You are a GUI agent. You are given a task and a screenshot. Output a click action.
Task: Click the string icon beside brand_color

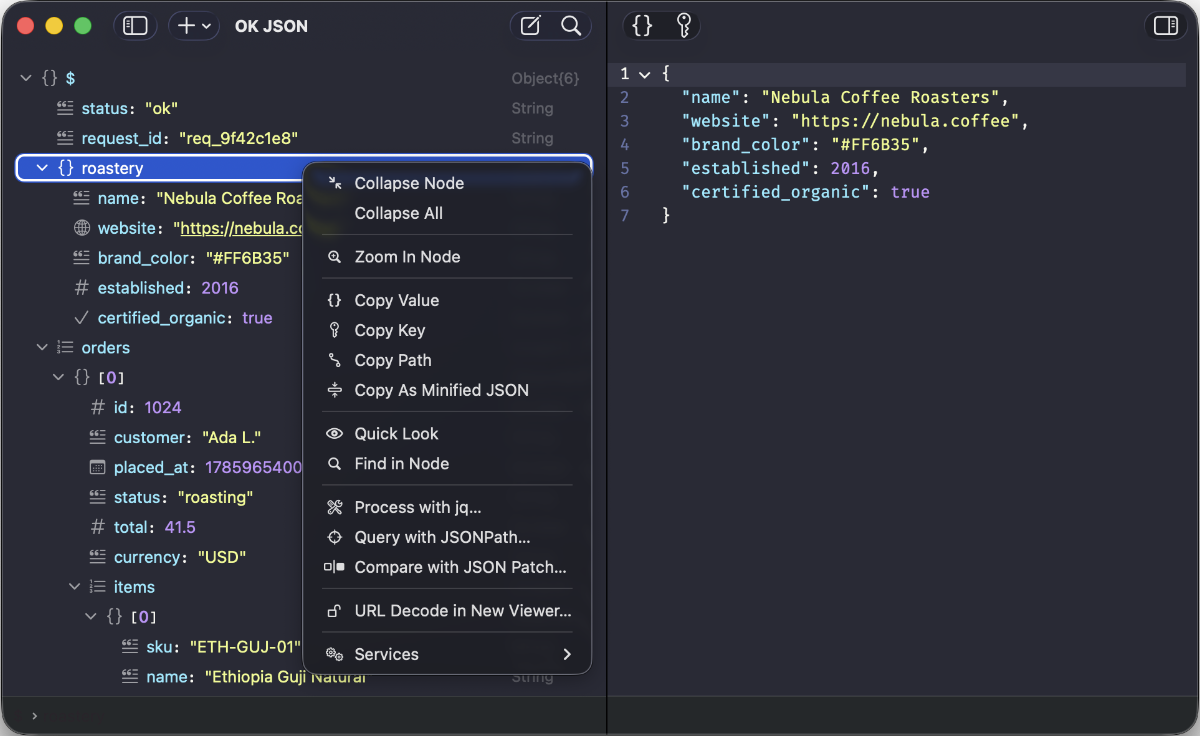82,258
